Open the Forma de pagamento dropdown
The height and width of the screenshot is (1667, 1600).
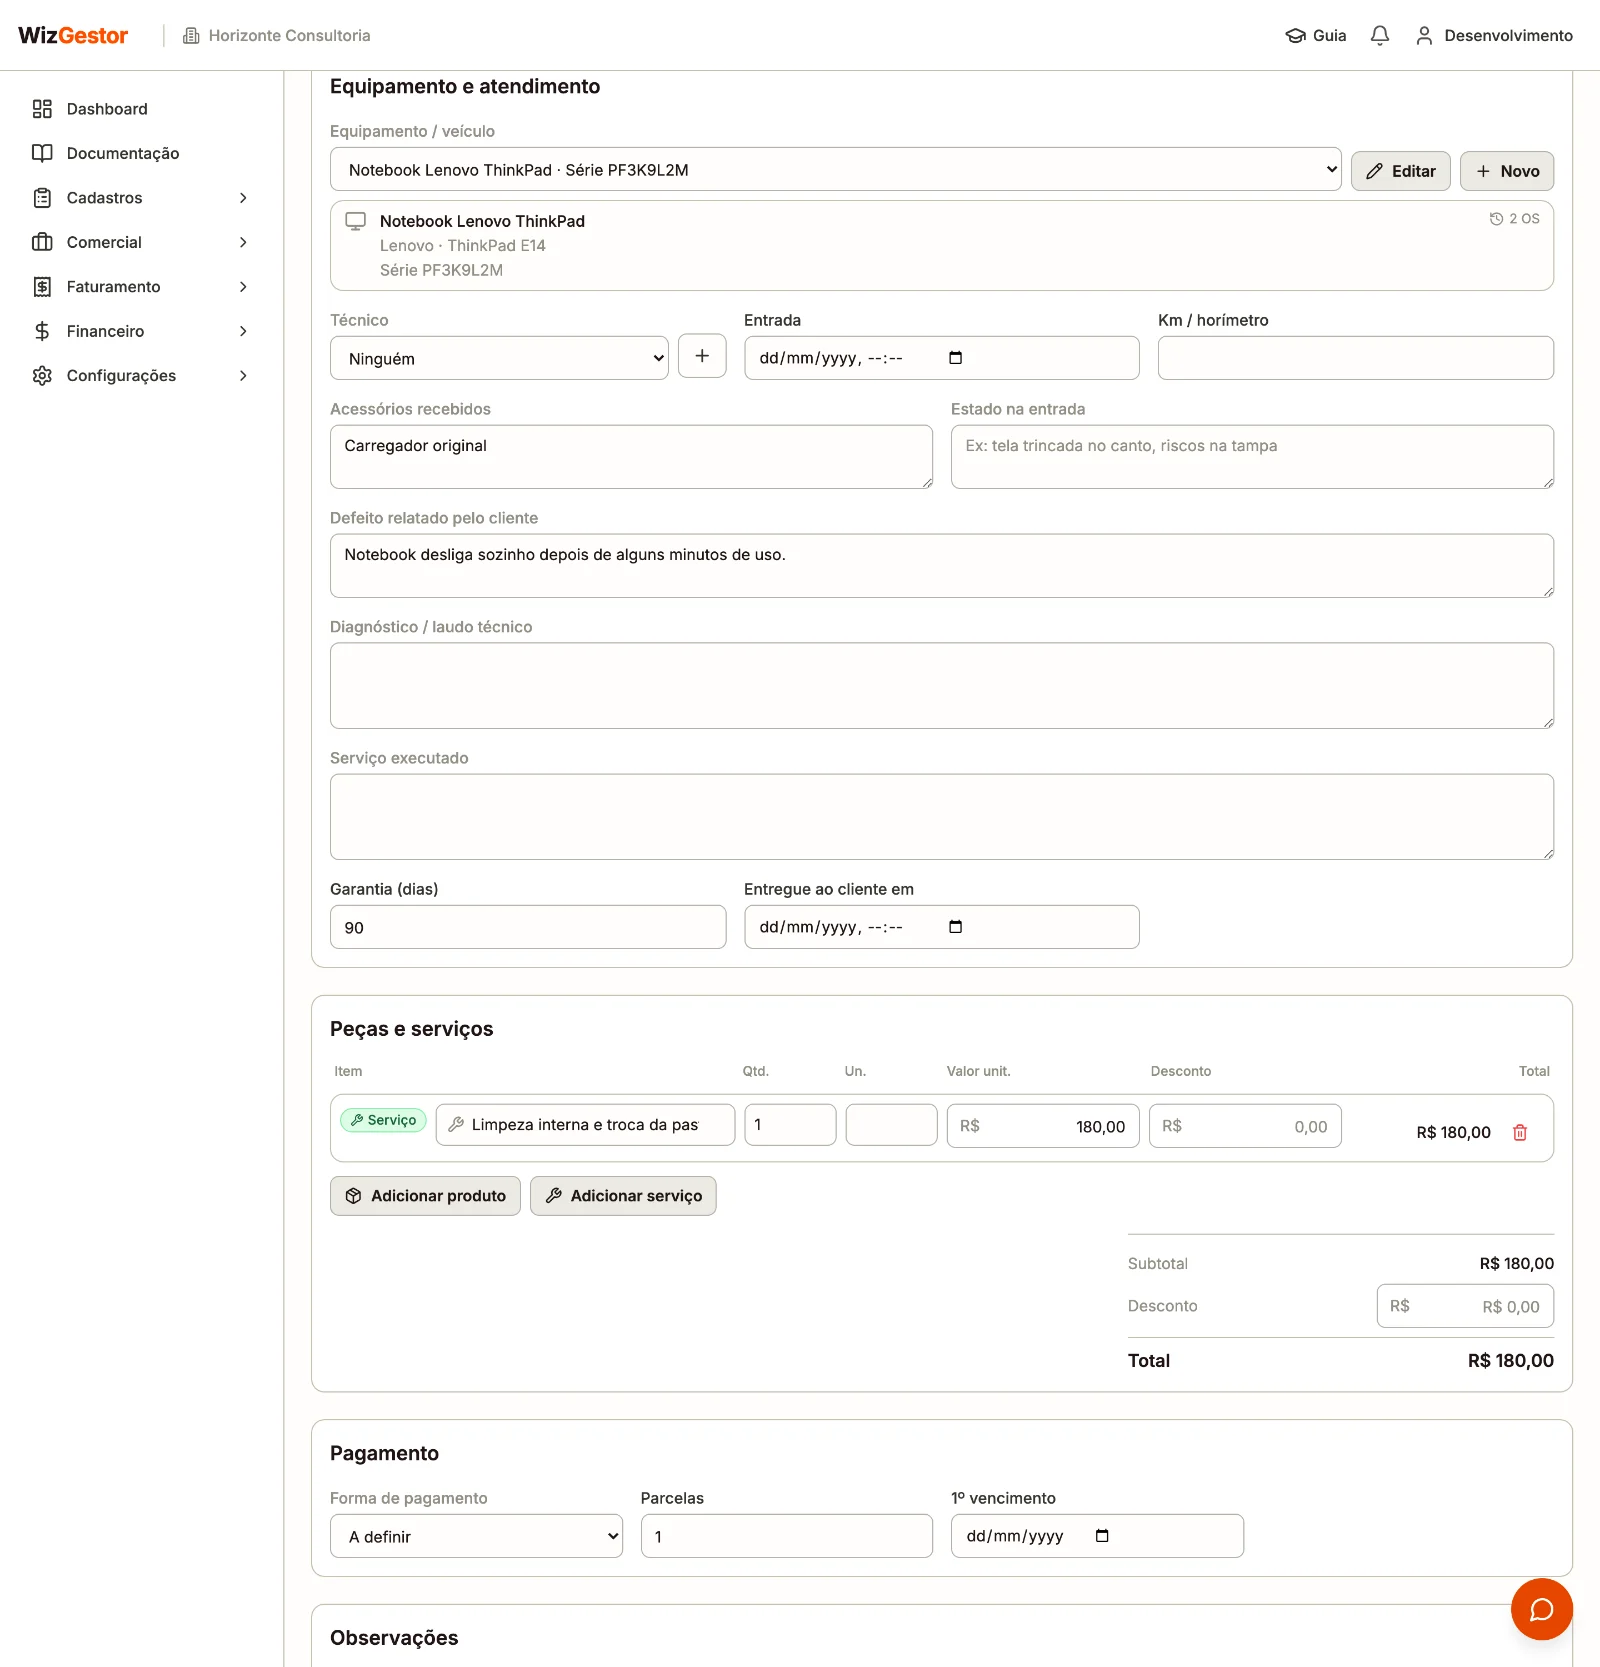(x=476, y=1536)
